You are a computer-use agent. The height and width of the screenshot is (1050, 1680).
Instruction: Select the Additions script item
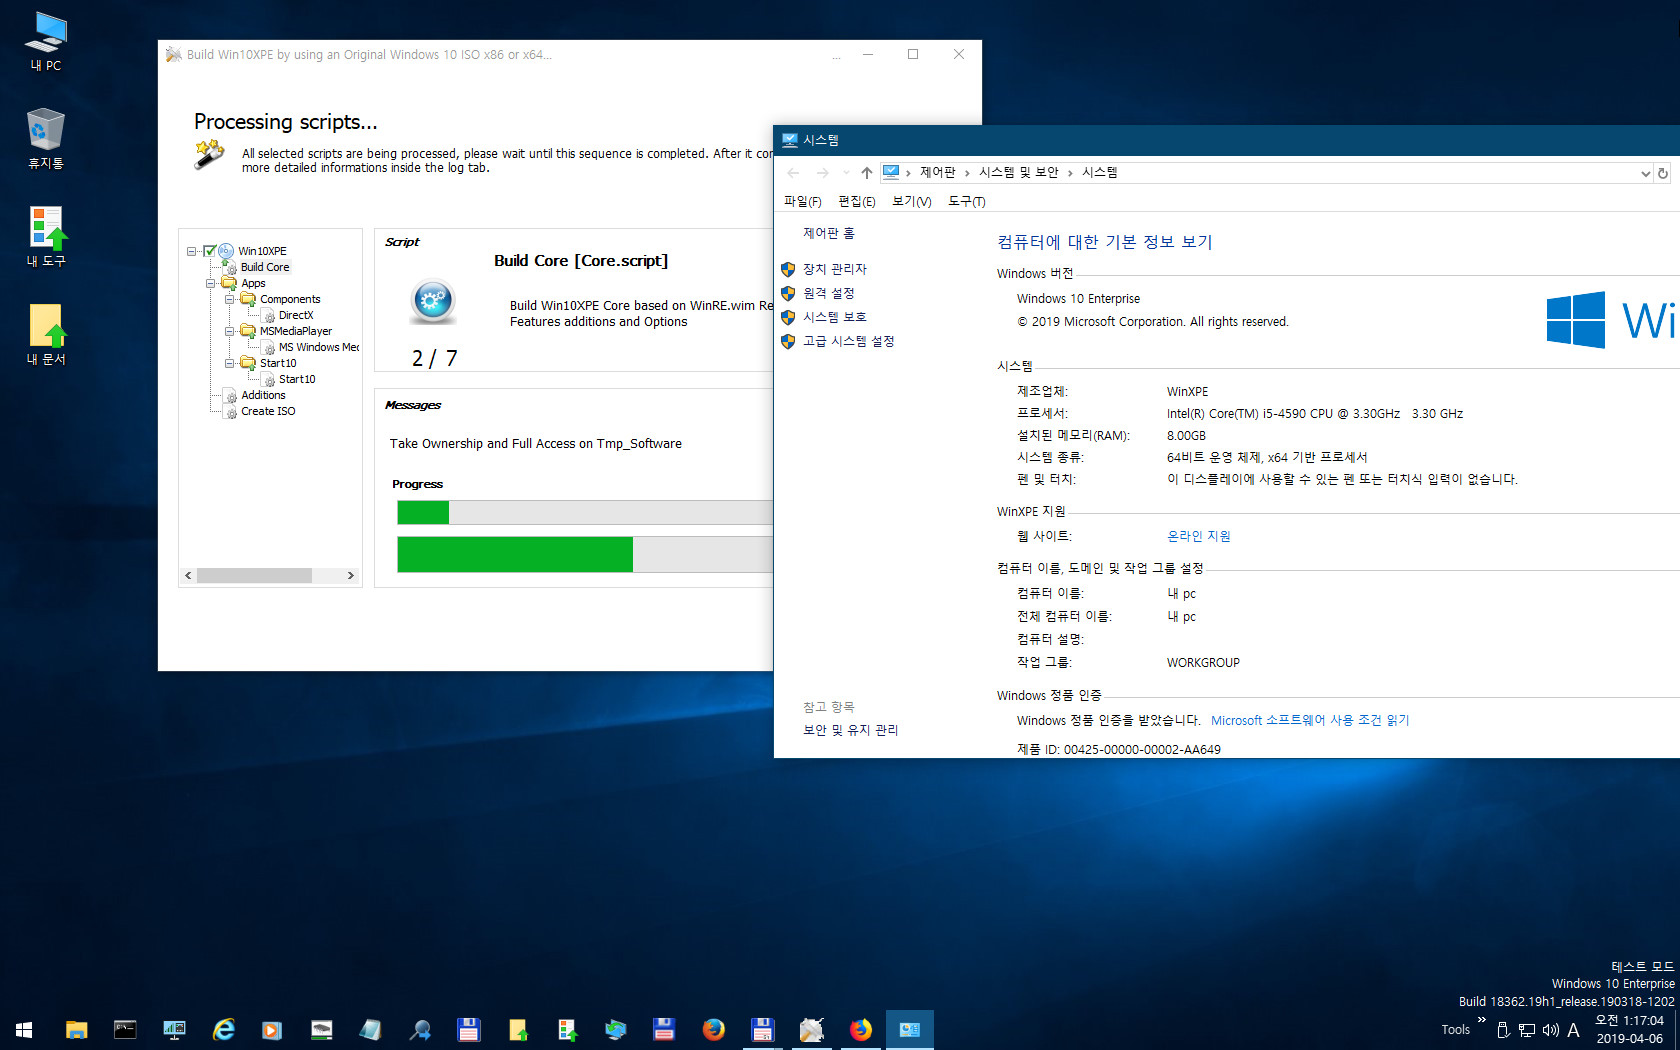[x=263, y=395]
